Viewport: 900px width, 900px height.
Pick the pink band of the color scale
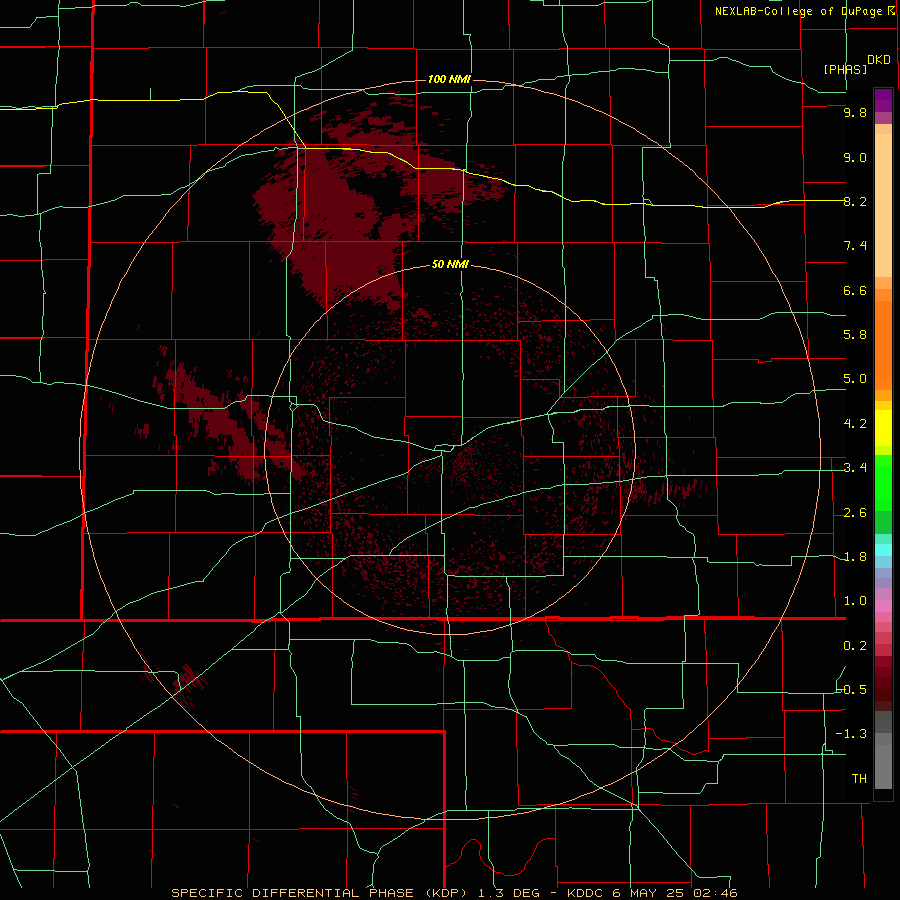click(x=883, y=606)
